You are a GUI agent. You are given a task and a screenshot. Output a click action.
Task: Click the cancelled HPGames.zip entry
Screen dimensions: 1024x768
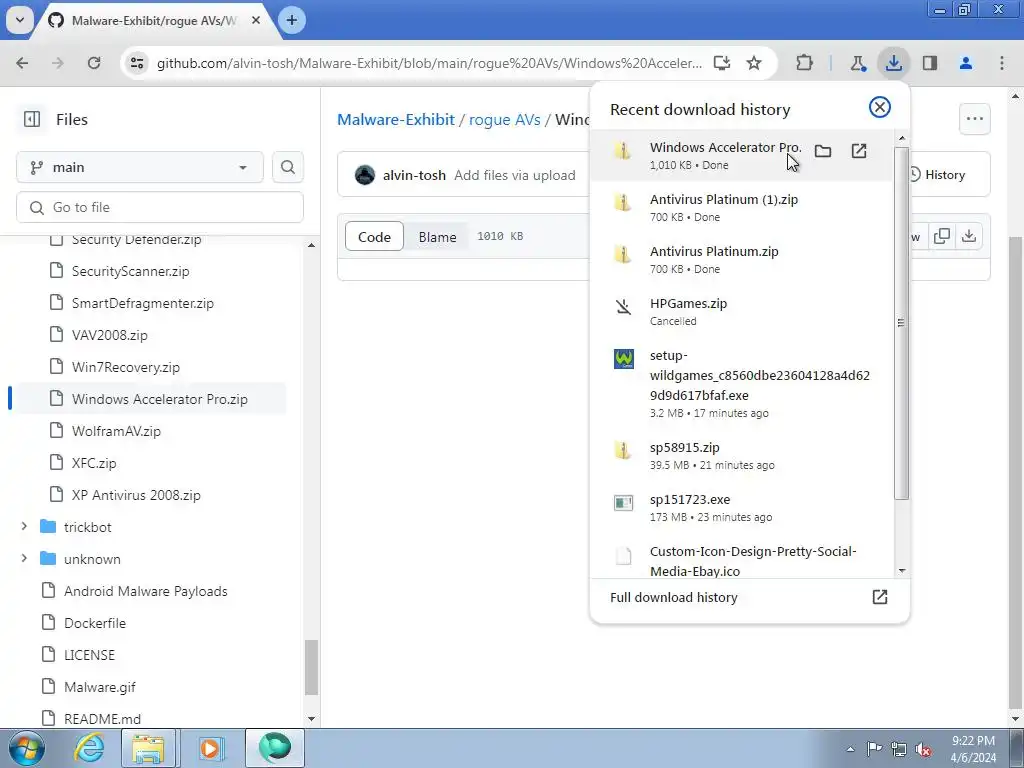point(741,312)
